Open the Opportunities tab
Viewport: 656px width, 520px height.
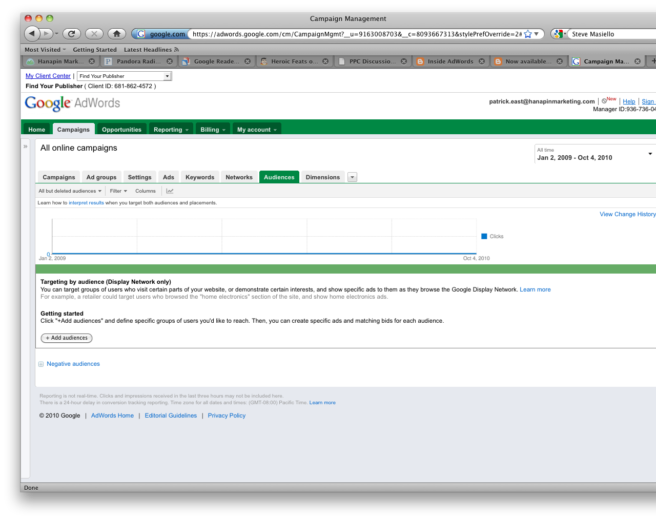tap(121, 130)
